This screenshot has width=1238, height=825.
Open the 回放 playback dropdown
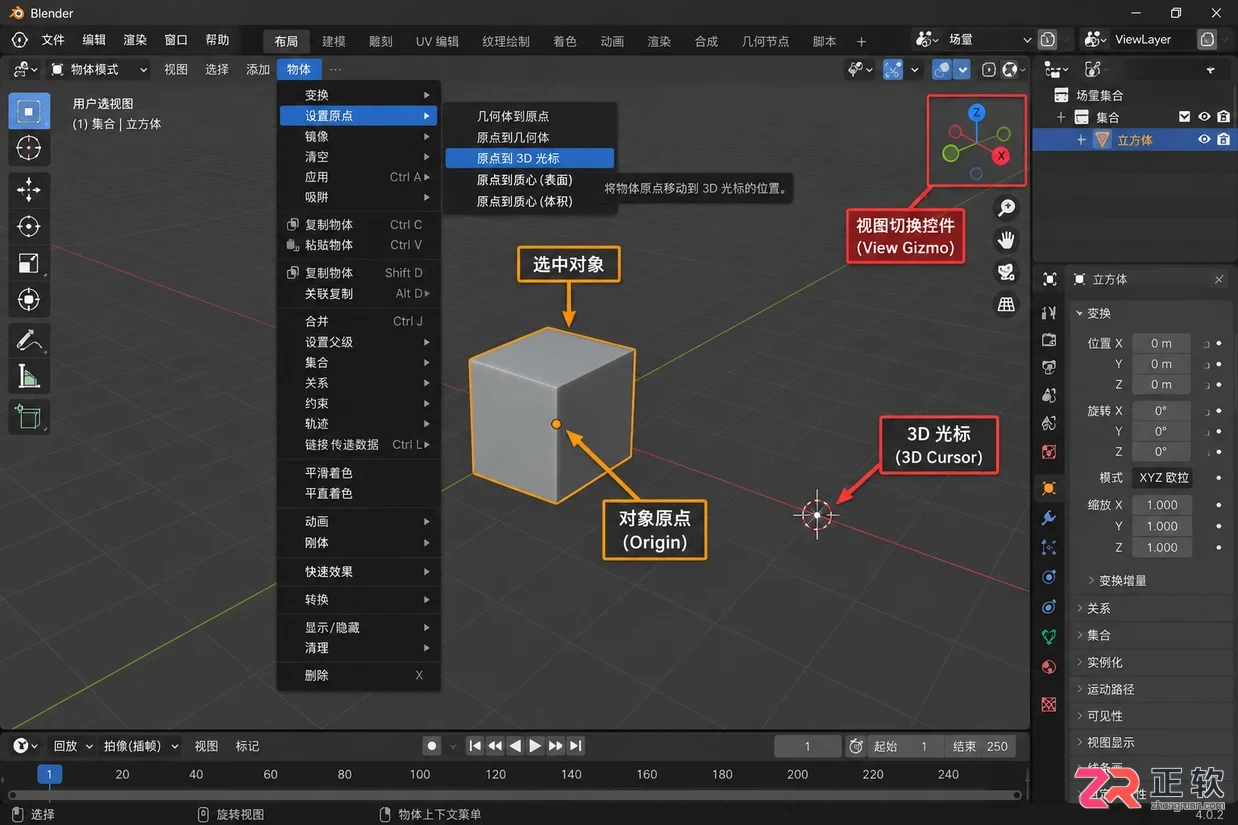(x=72, y=746)
